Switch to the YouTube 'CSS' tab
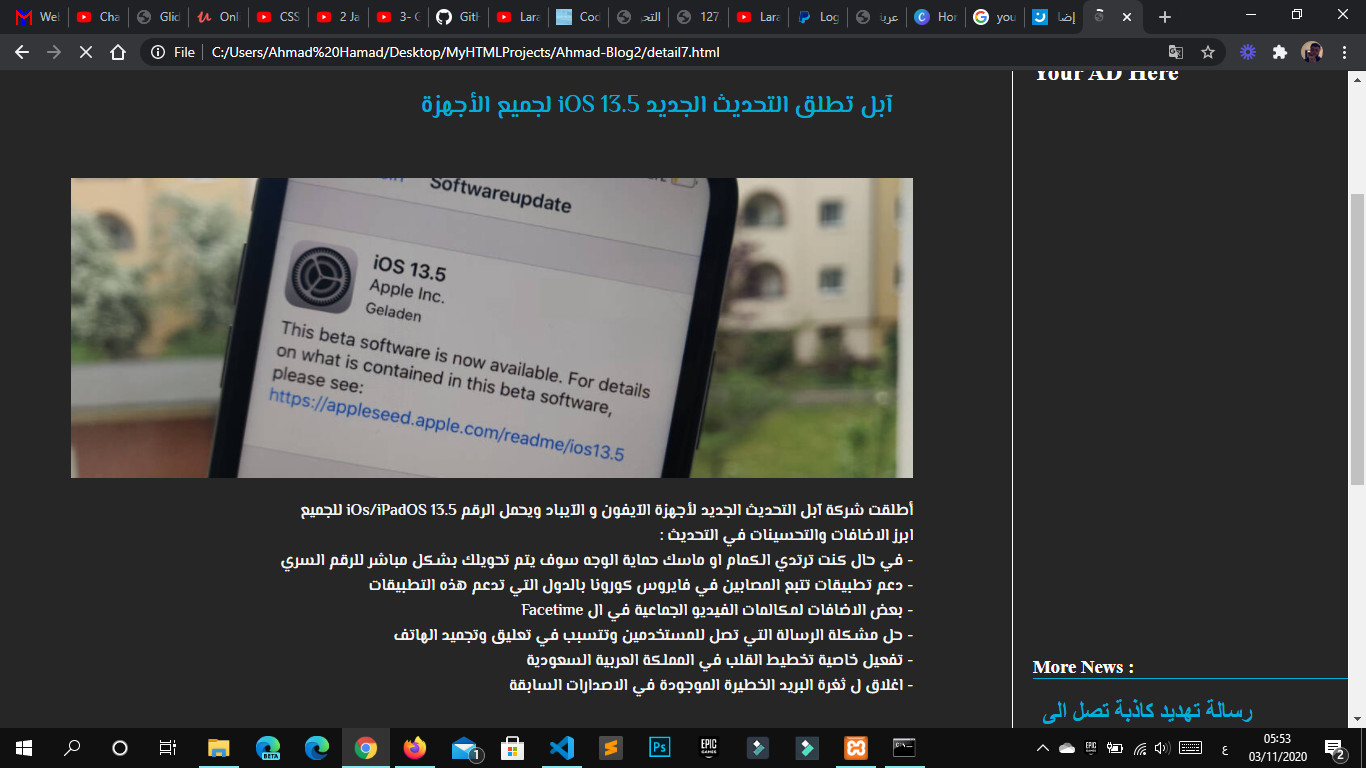The image size is (1366, 768). [x=278, y=17]
